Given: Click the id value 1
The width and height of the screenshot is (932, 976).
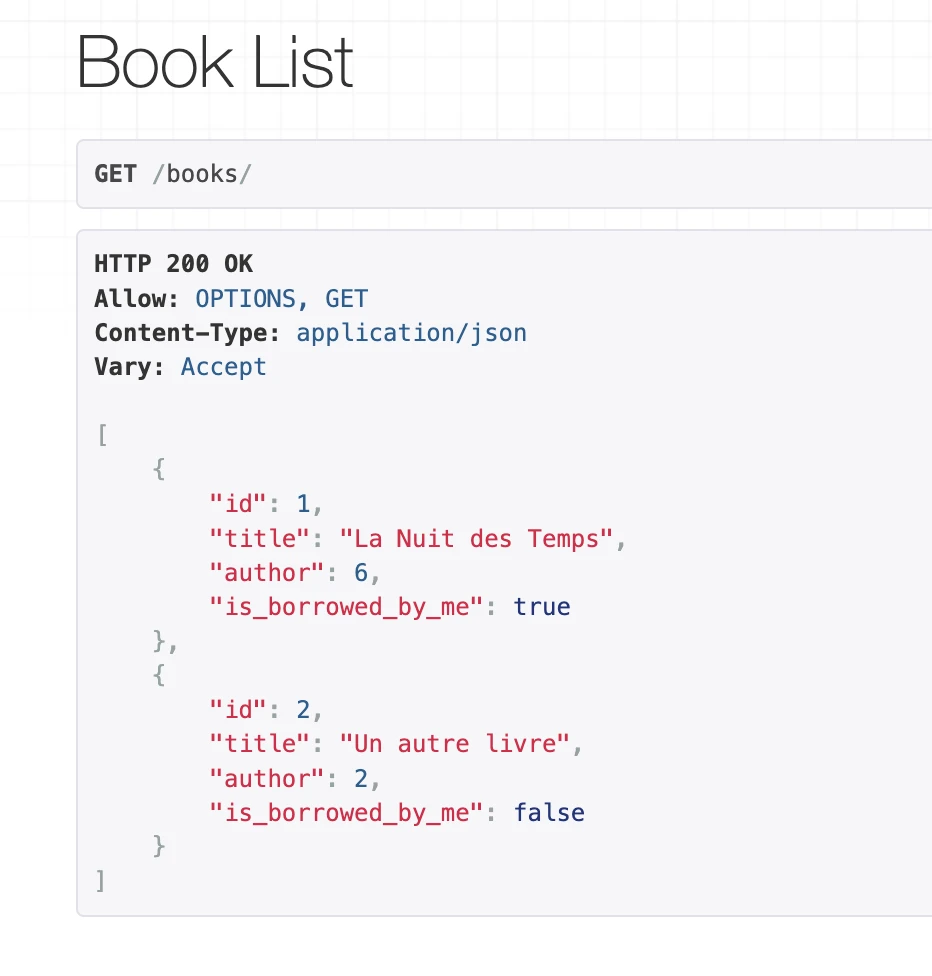Looking at the screenshot, I should coord(304,504).
